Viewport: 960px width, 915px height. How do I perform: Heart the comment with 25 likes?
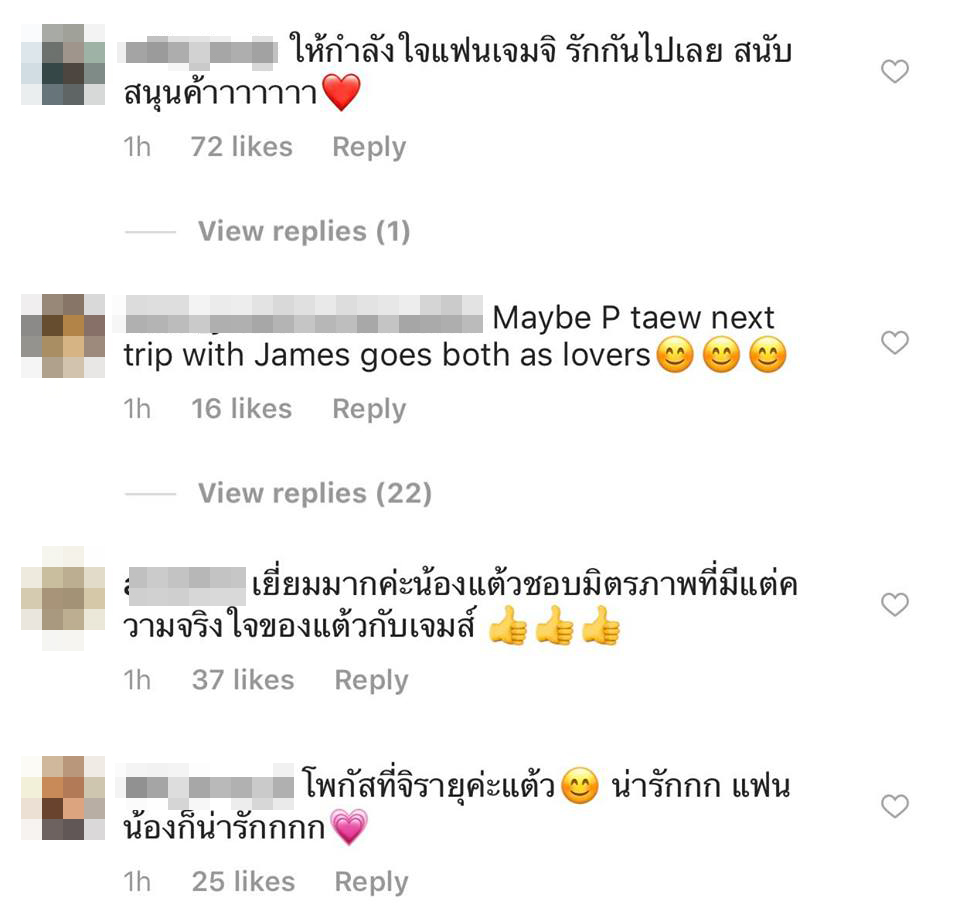coord(894,806)
